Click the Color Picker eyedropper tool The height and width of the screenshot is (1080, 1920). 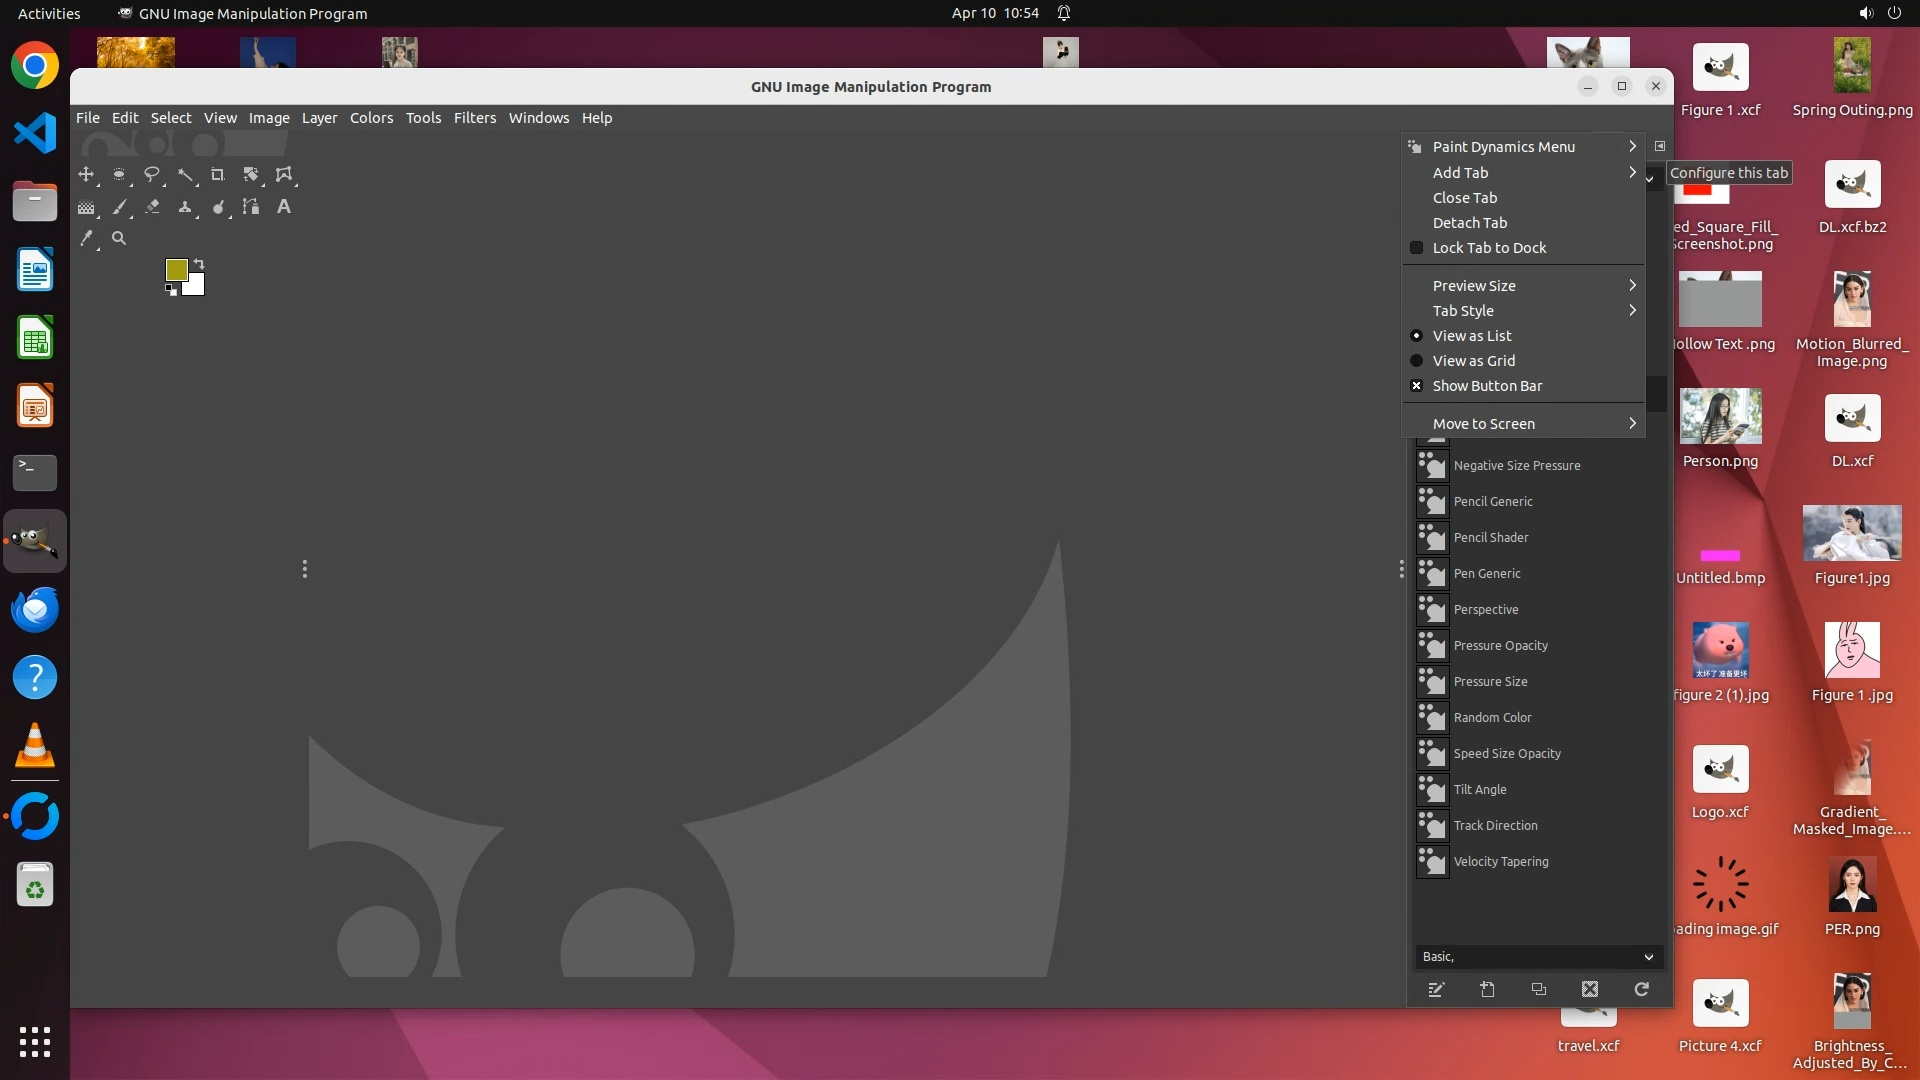(86, 238)
